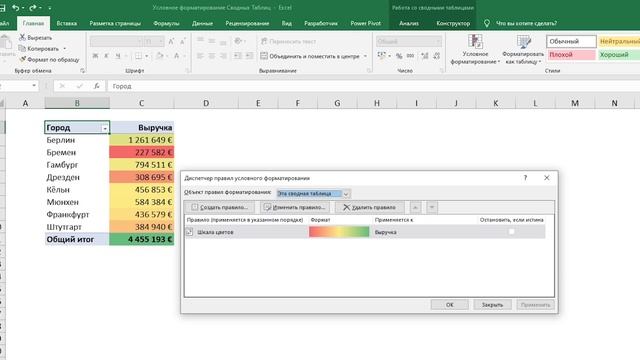Screen dimensions: 640x360
Task: Click the thousands separator (000) icon
Action: [x=410, y=56]
